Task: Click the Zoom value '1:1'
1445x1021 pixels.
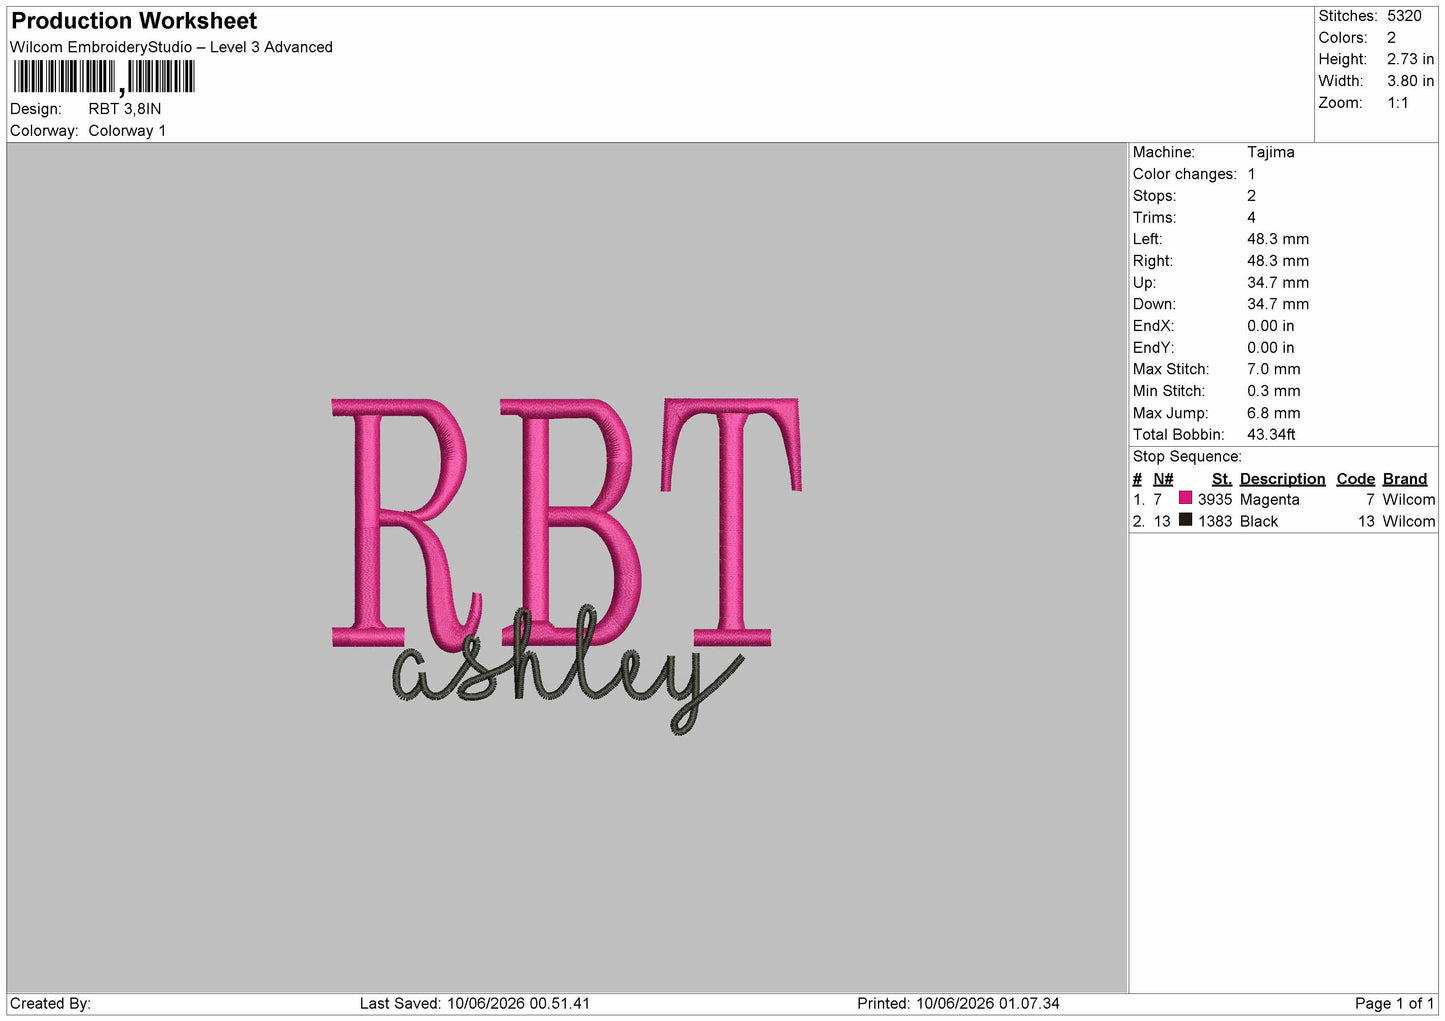Action: (x=1397, y=103)
